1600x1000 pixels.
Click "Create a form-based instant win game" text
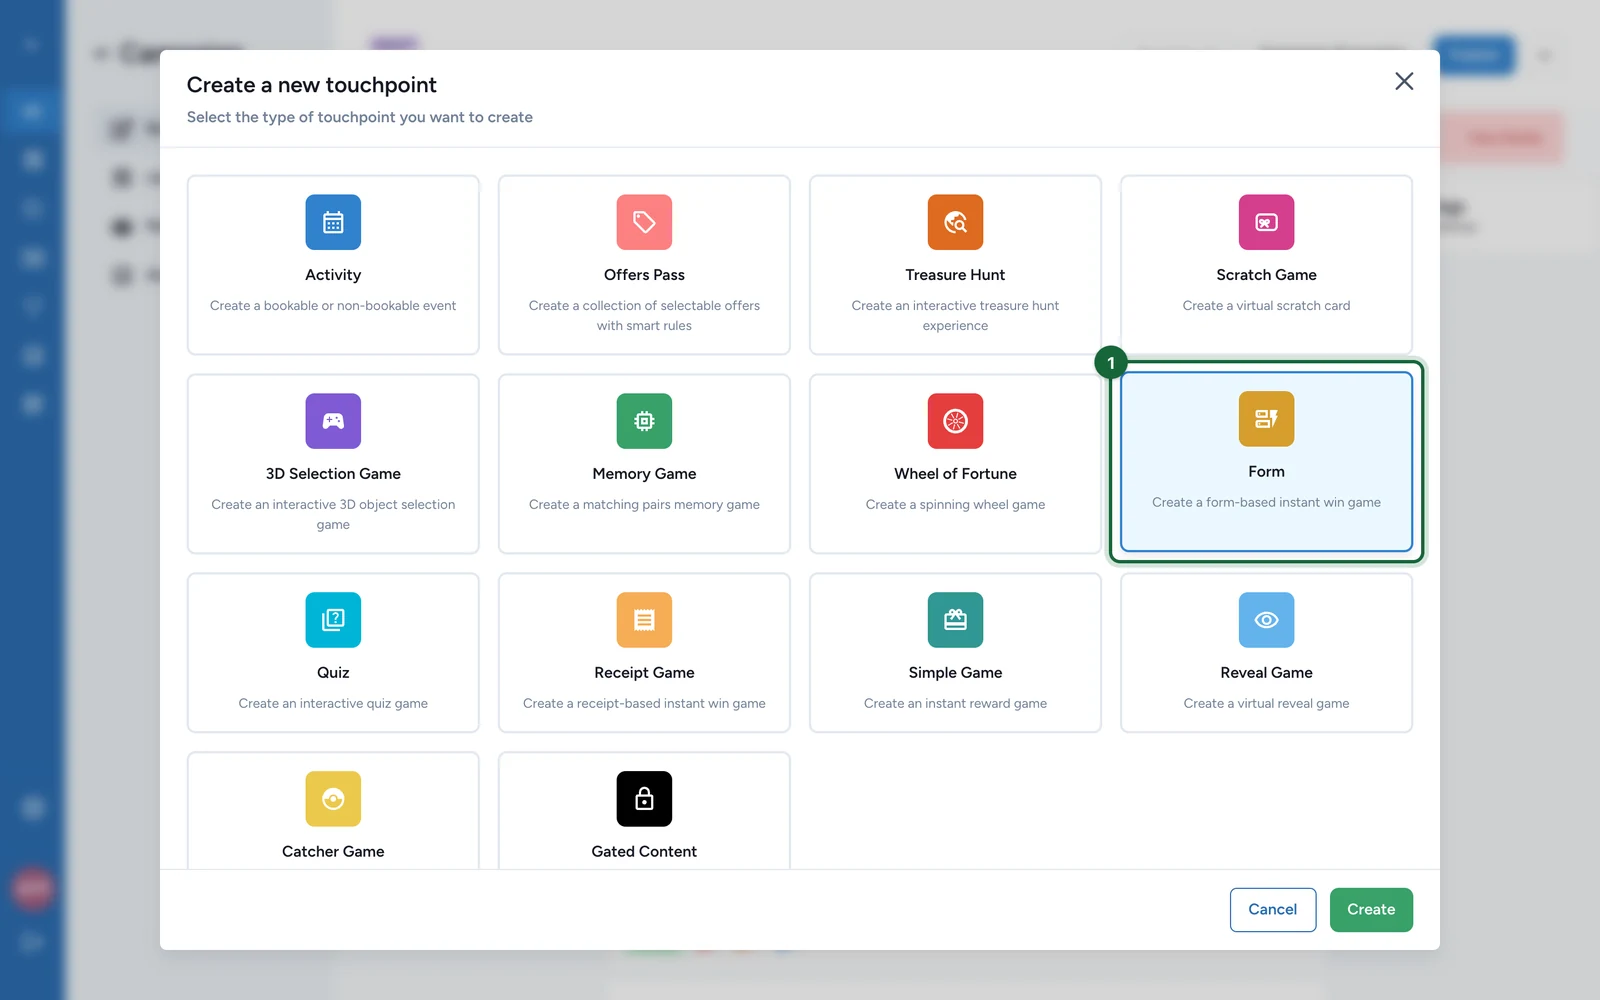[x=1266, y=503]
